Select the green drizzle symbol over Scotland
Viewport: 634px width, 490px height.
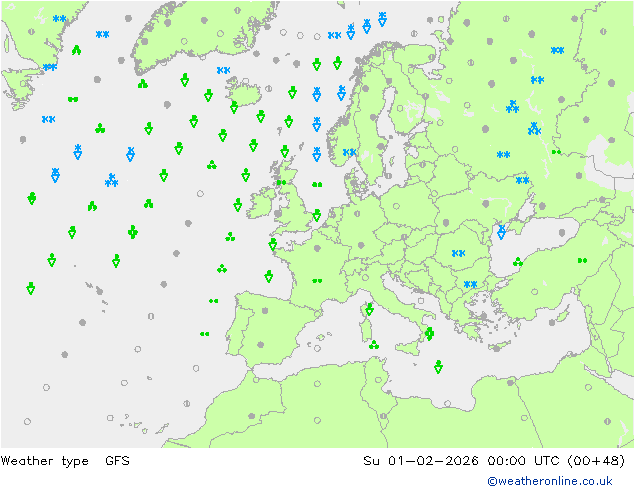(281, 183)
